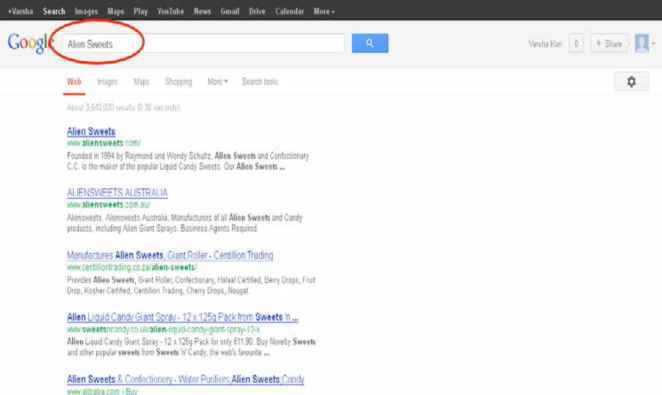Open the ALIENSWEETS AUSTRALIA result link
The image size is (662, 395).
[117, 193]
